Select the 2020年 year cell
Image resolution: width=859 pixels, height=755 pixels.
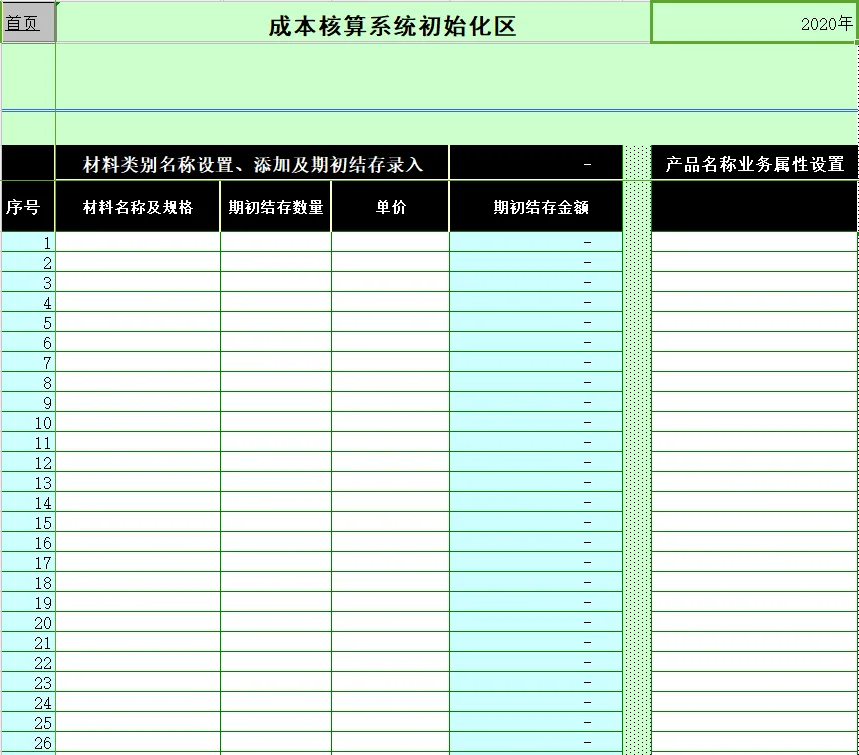click(x=754, y=23)
